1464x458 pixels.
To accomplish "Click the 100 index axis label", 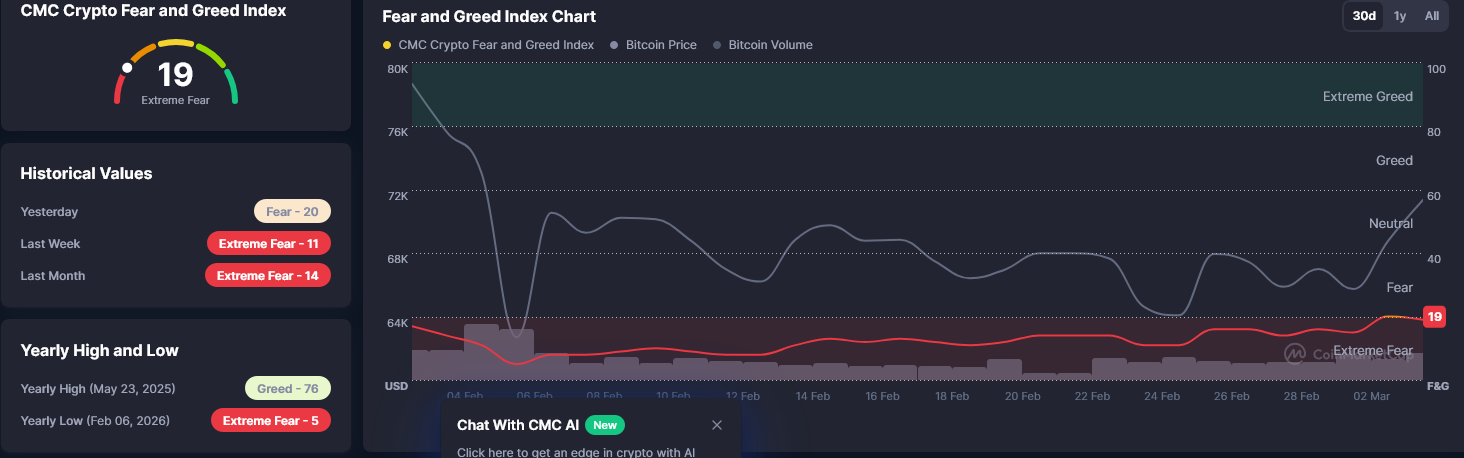I will click(x=1436, y=69).
